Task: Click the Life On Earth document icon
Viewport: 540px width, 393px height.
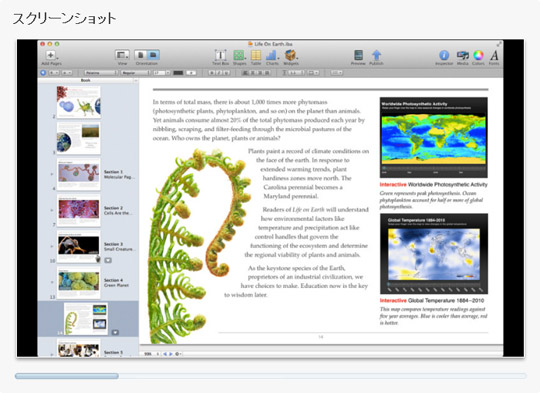Action: pos(250,44)
